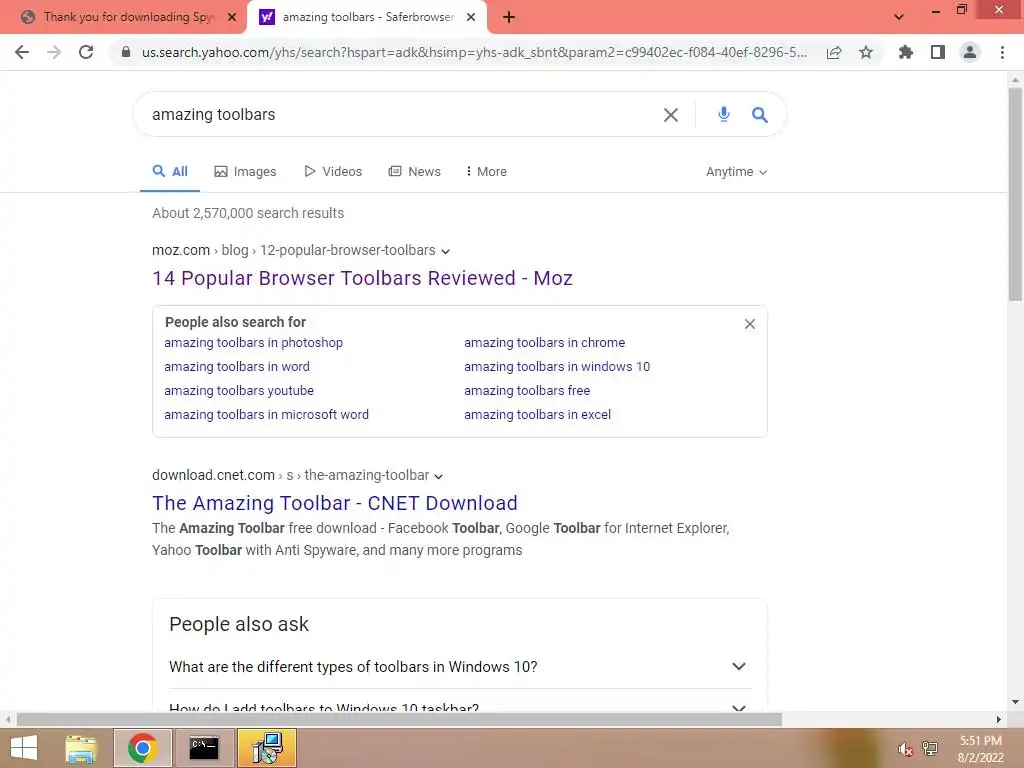
Task: Open the Command Prompt taskbar icon
Action: tap(204, 748)
